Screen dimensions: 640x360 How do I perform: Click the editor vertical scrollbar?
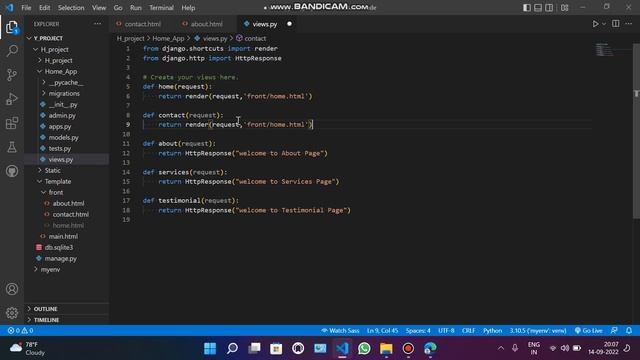[x=636, y=131]
